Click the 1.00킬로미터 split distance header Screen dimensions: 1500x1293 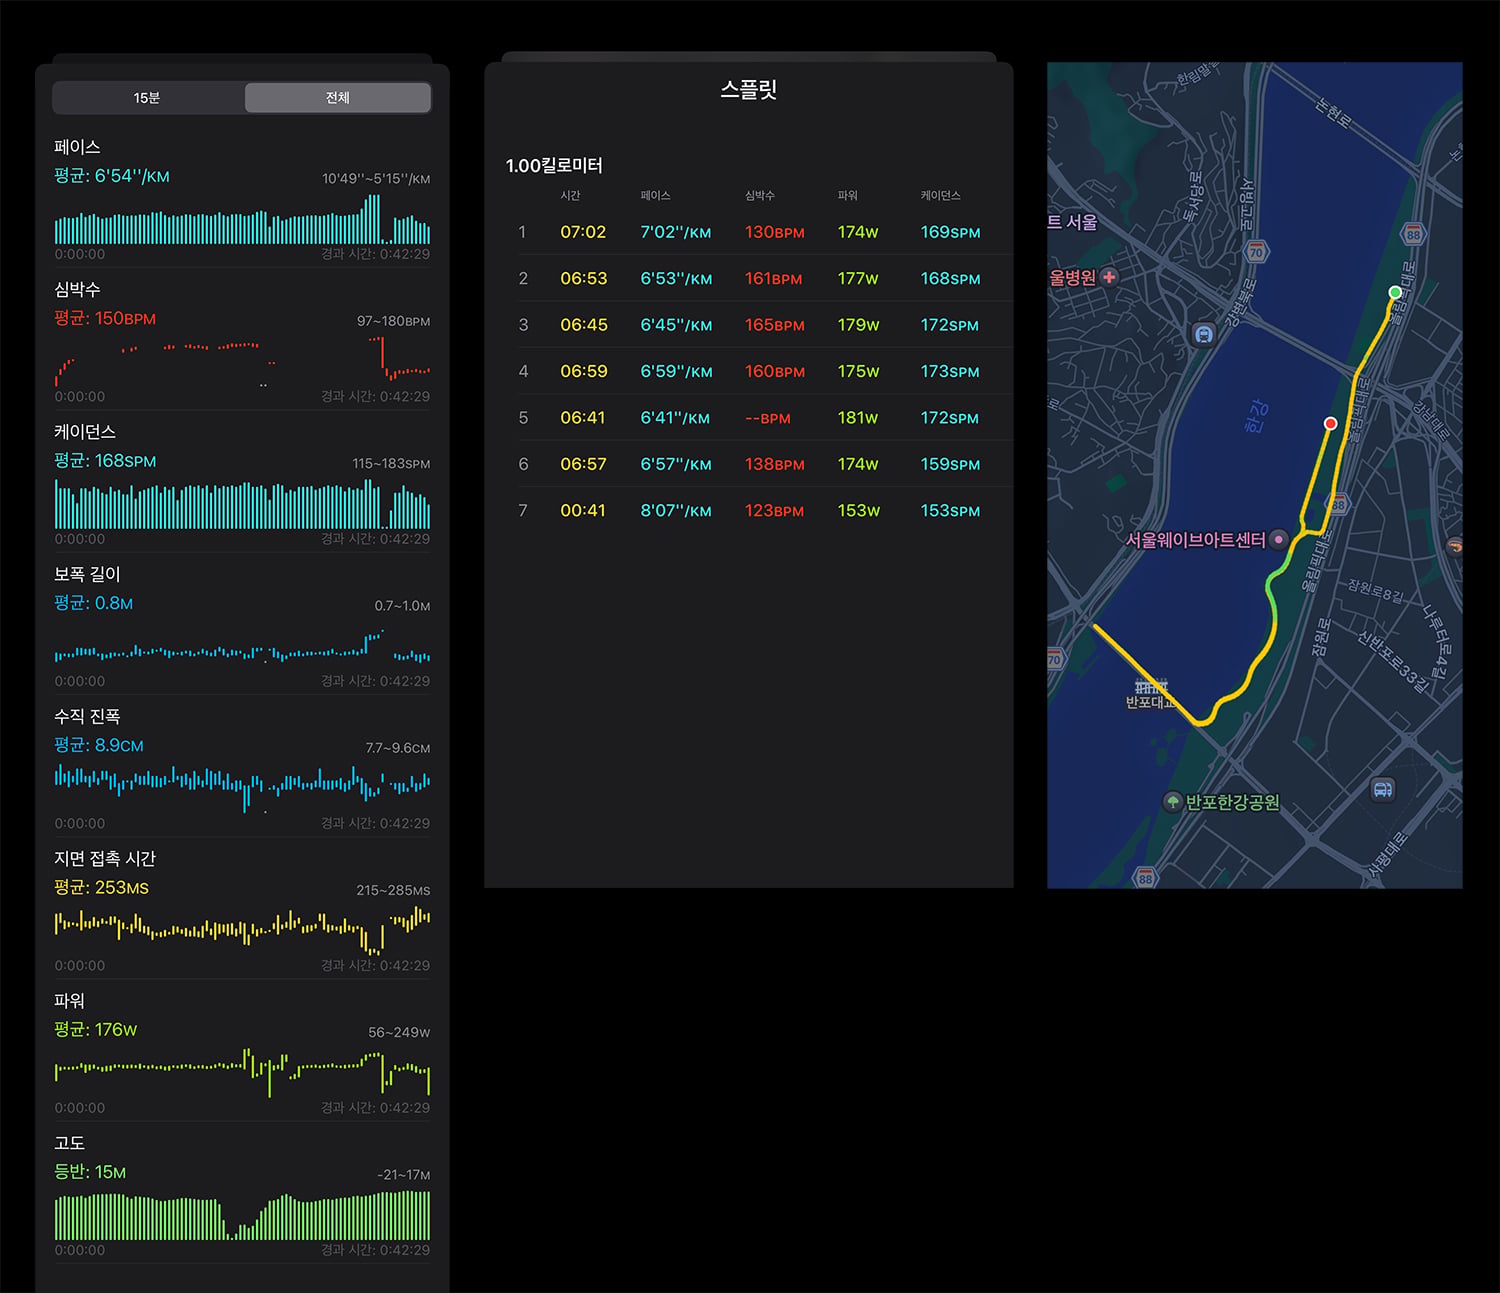click(554, 166)
